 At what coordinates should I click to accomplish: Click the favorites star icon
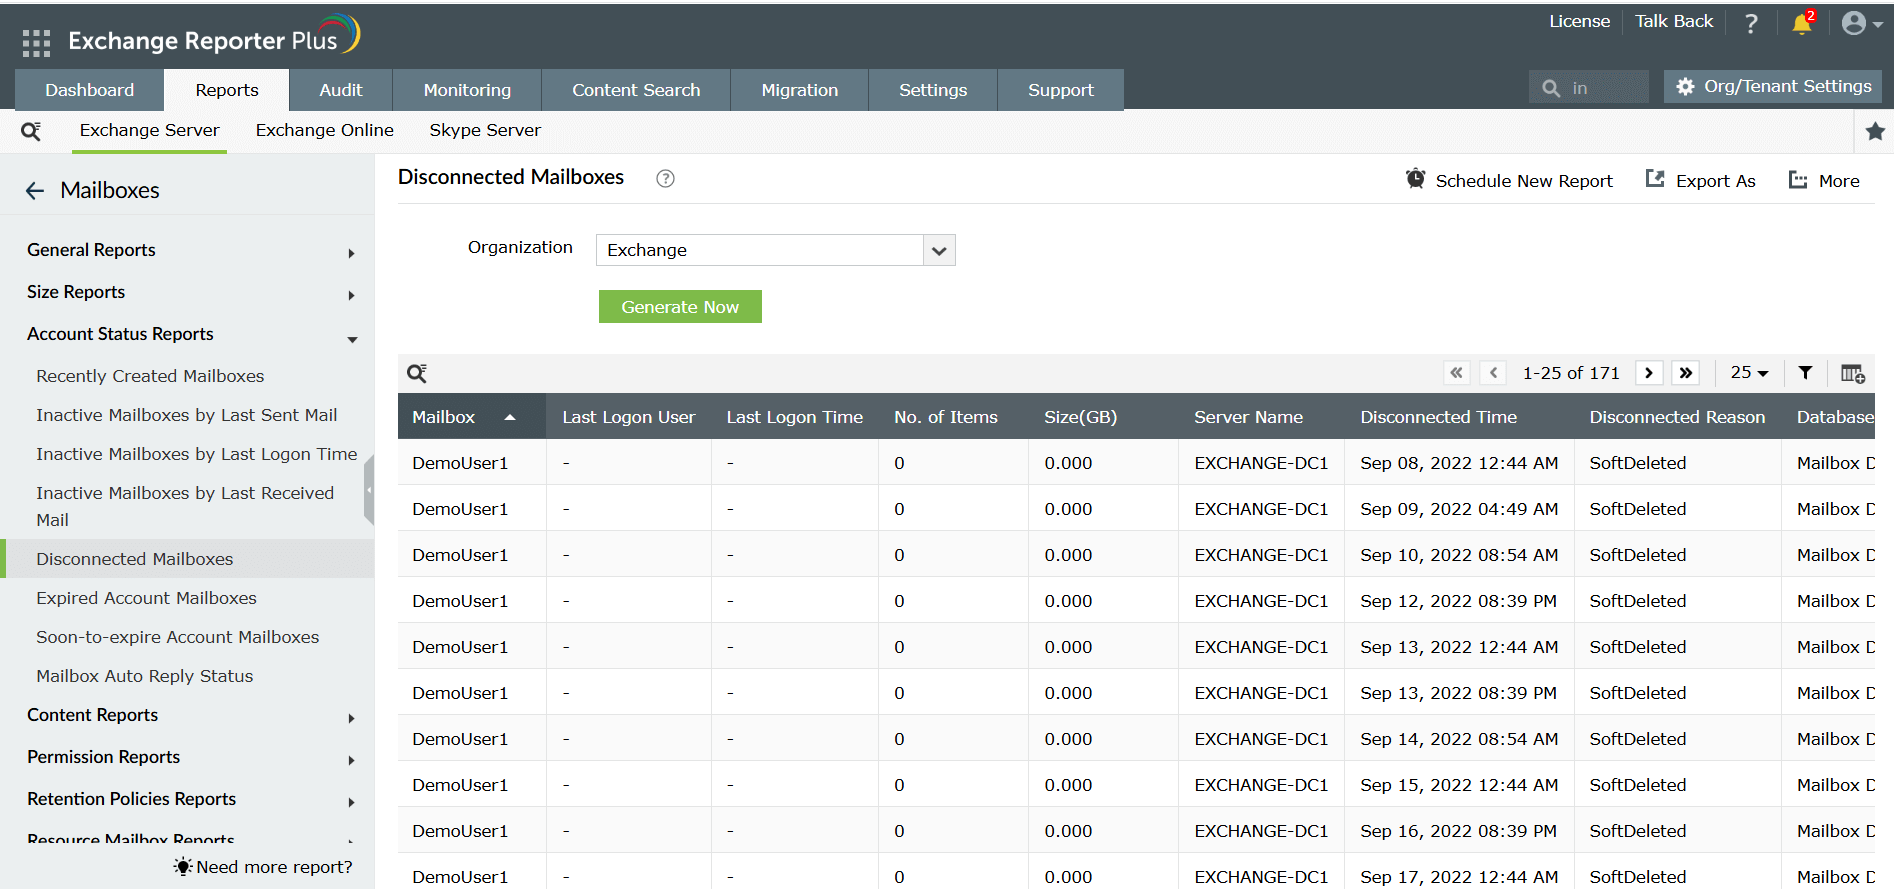1875,131
